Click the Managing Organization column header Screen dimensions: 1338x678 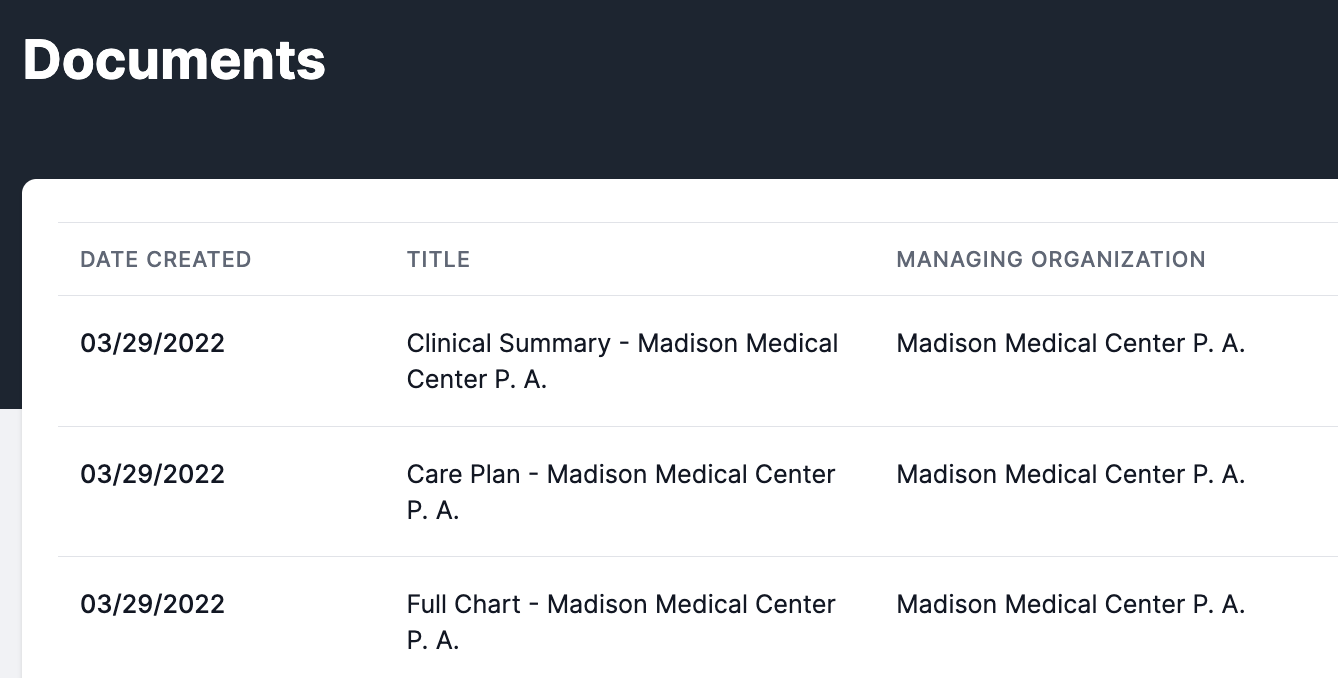[1050, 260]
